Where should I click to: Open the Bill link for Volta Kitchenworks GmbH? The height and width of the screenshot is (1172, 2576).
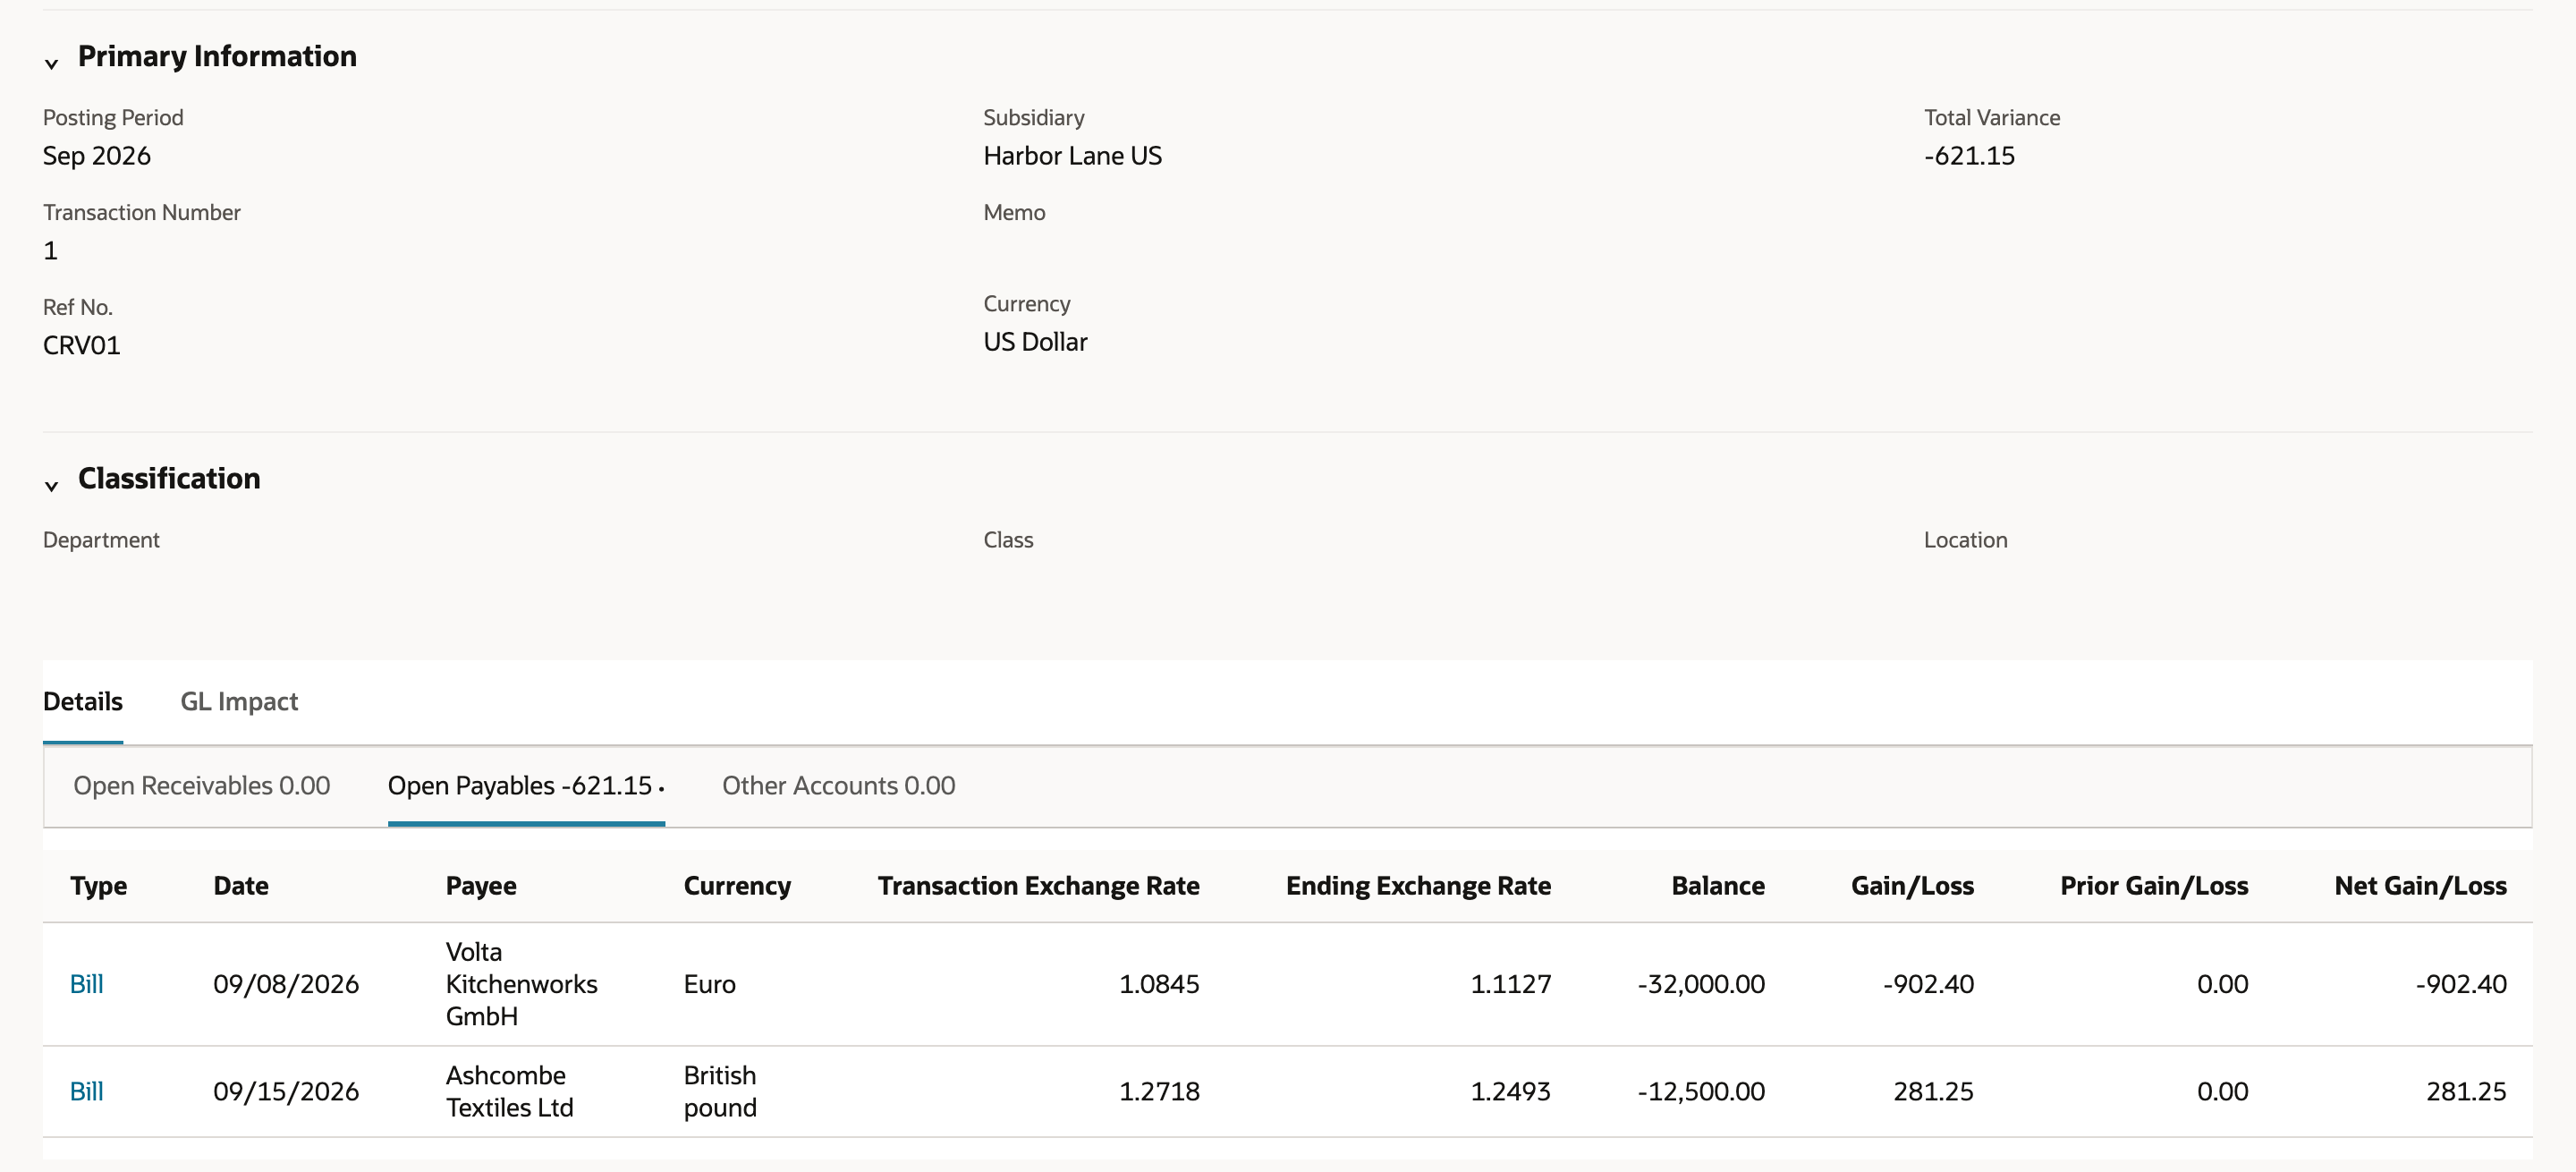pos(86,983)
